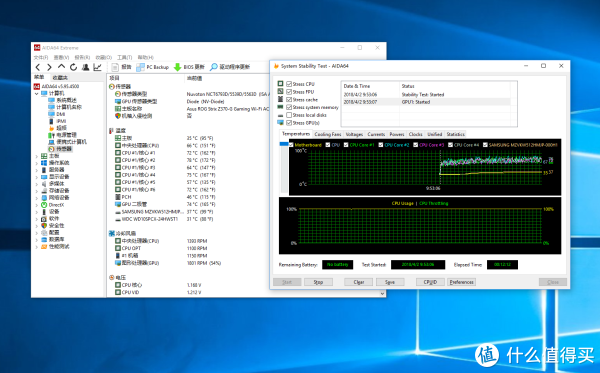The height and width of the screenshot is (373, 600).
Task: Click the green BIOS update arrow icon
Action: click(178, 67)
